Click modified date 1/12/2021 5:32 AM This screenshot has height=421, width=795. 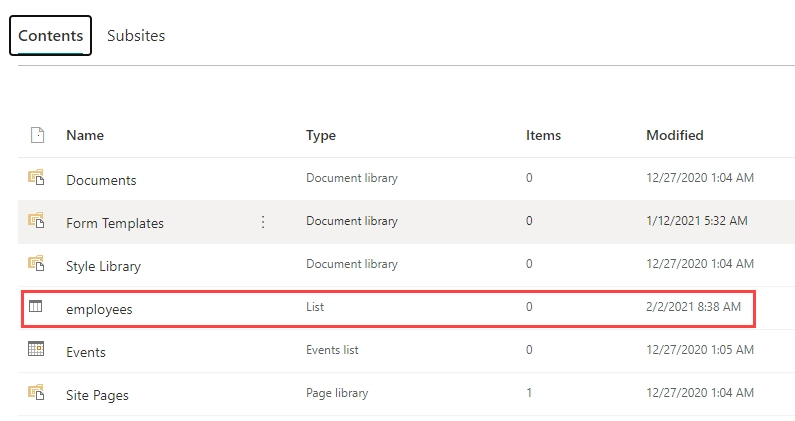coord(697,221)
